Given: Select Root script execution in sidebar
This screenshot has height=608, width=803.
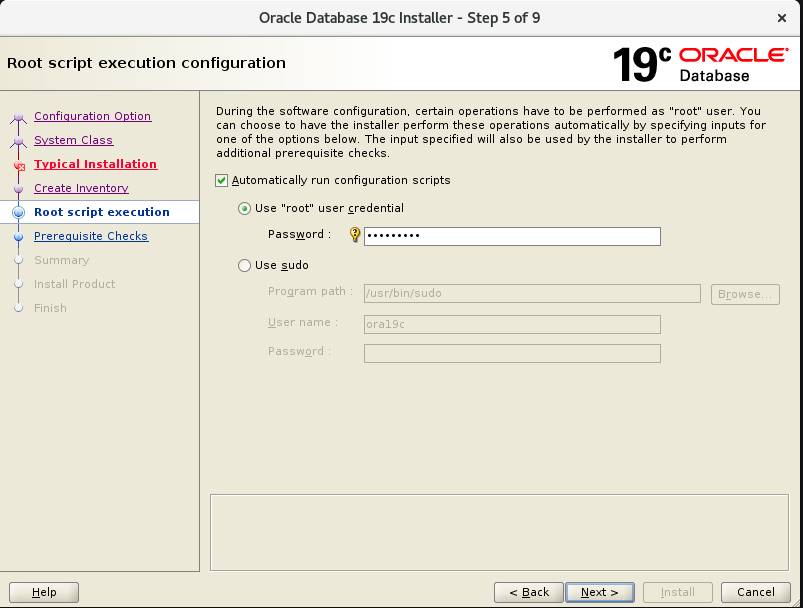Looking at the screenshot, I should (x=101, y=212).
